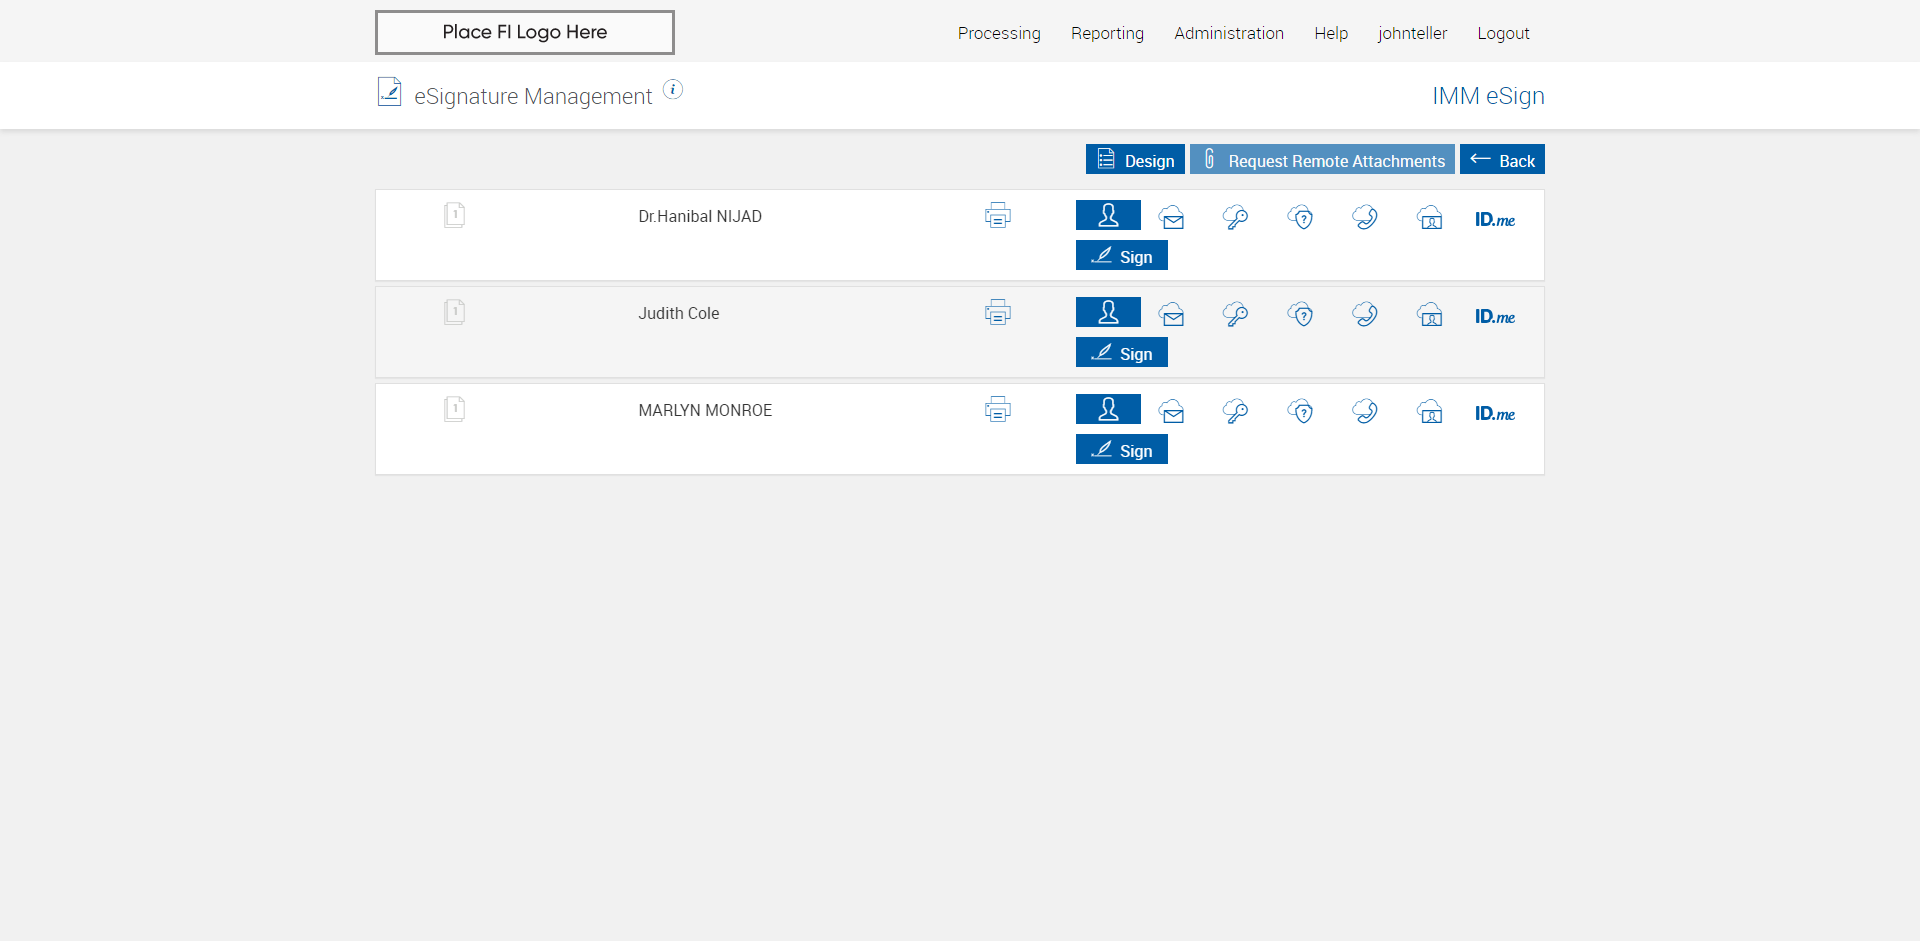The width and height of the screenshot is (1920, 941).
Task: Select in-person signer icon for Dr.Hanibal NIJAD
Action: 1108,215
